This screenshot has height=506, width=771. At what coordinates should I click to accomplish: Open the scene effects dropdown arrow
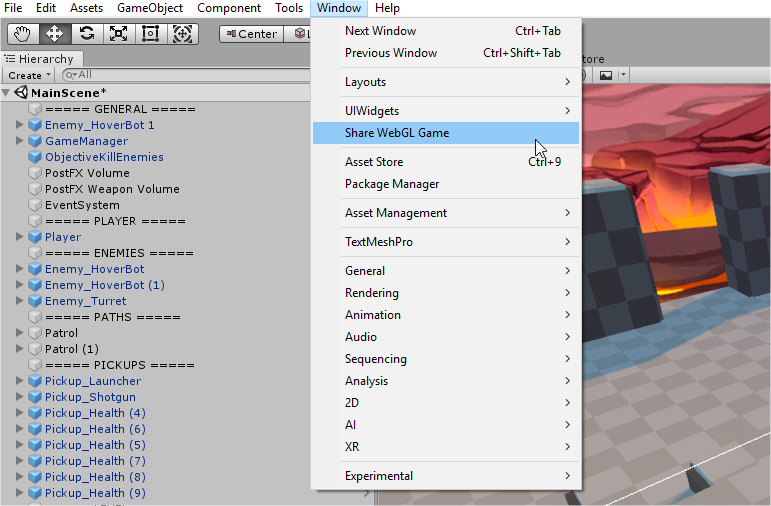623,75
